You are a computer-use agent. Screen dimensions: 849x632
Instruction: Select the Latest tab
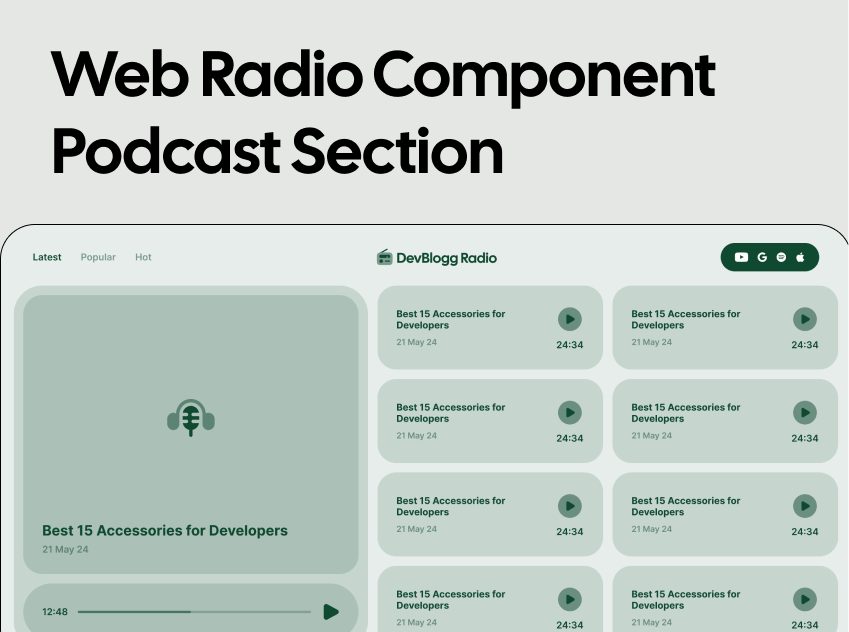pyautogui.click(x=47, y=257)
